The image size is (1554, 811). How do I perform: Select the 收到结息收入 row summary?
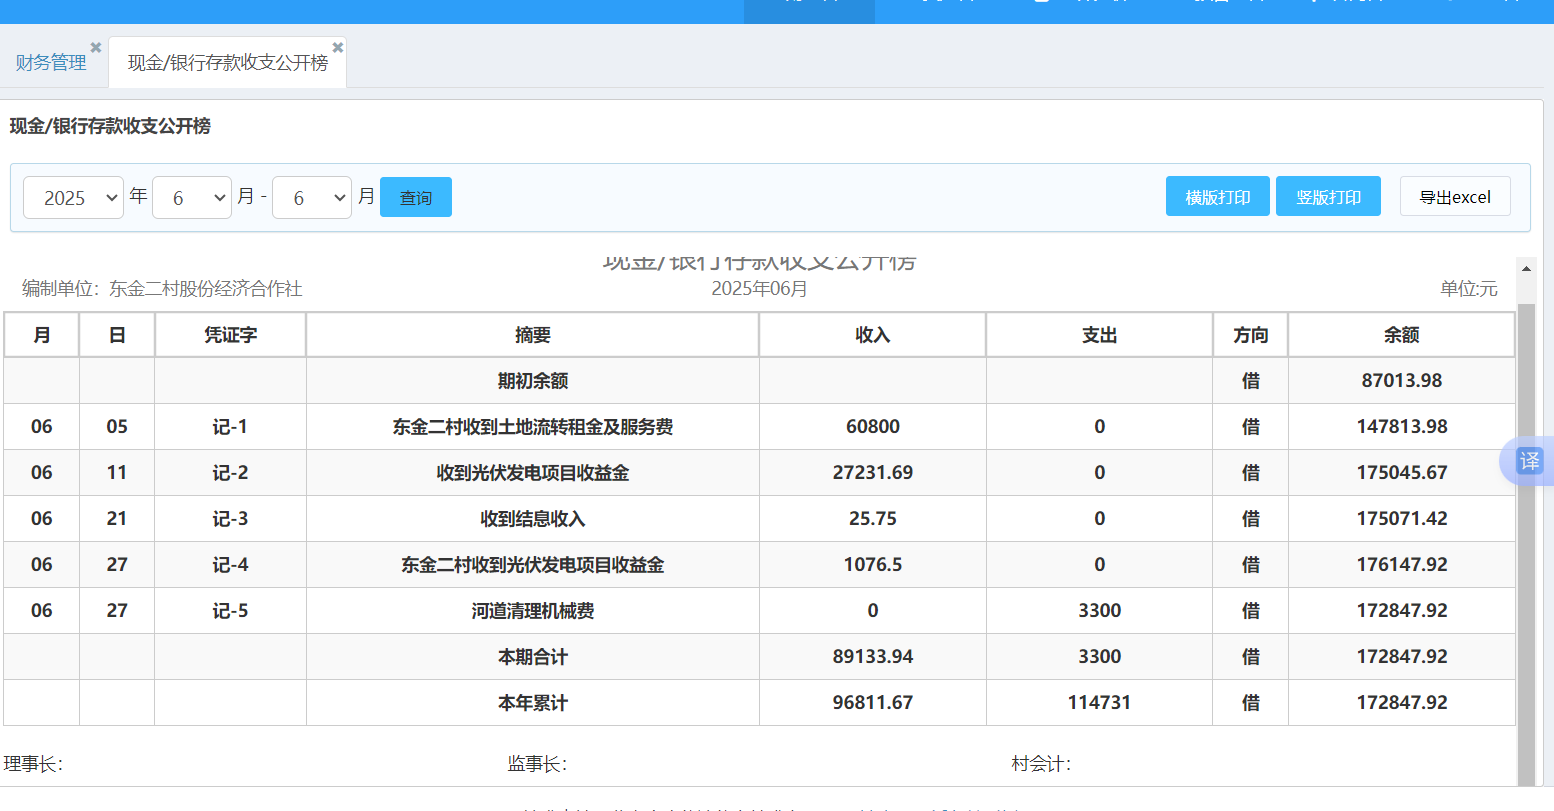pos(532,519)
